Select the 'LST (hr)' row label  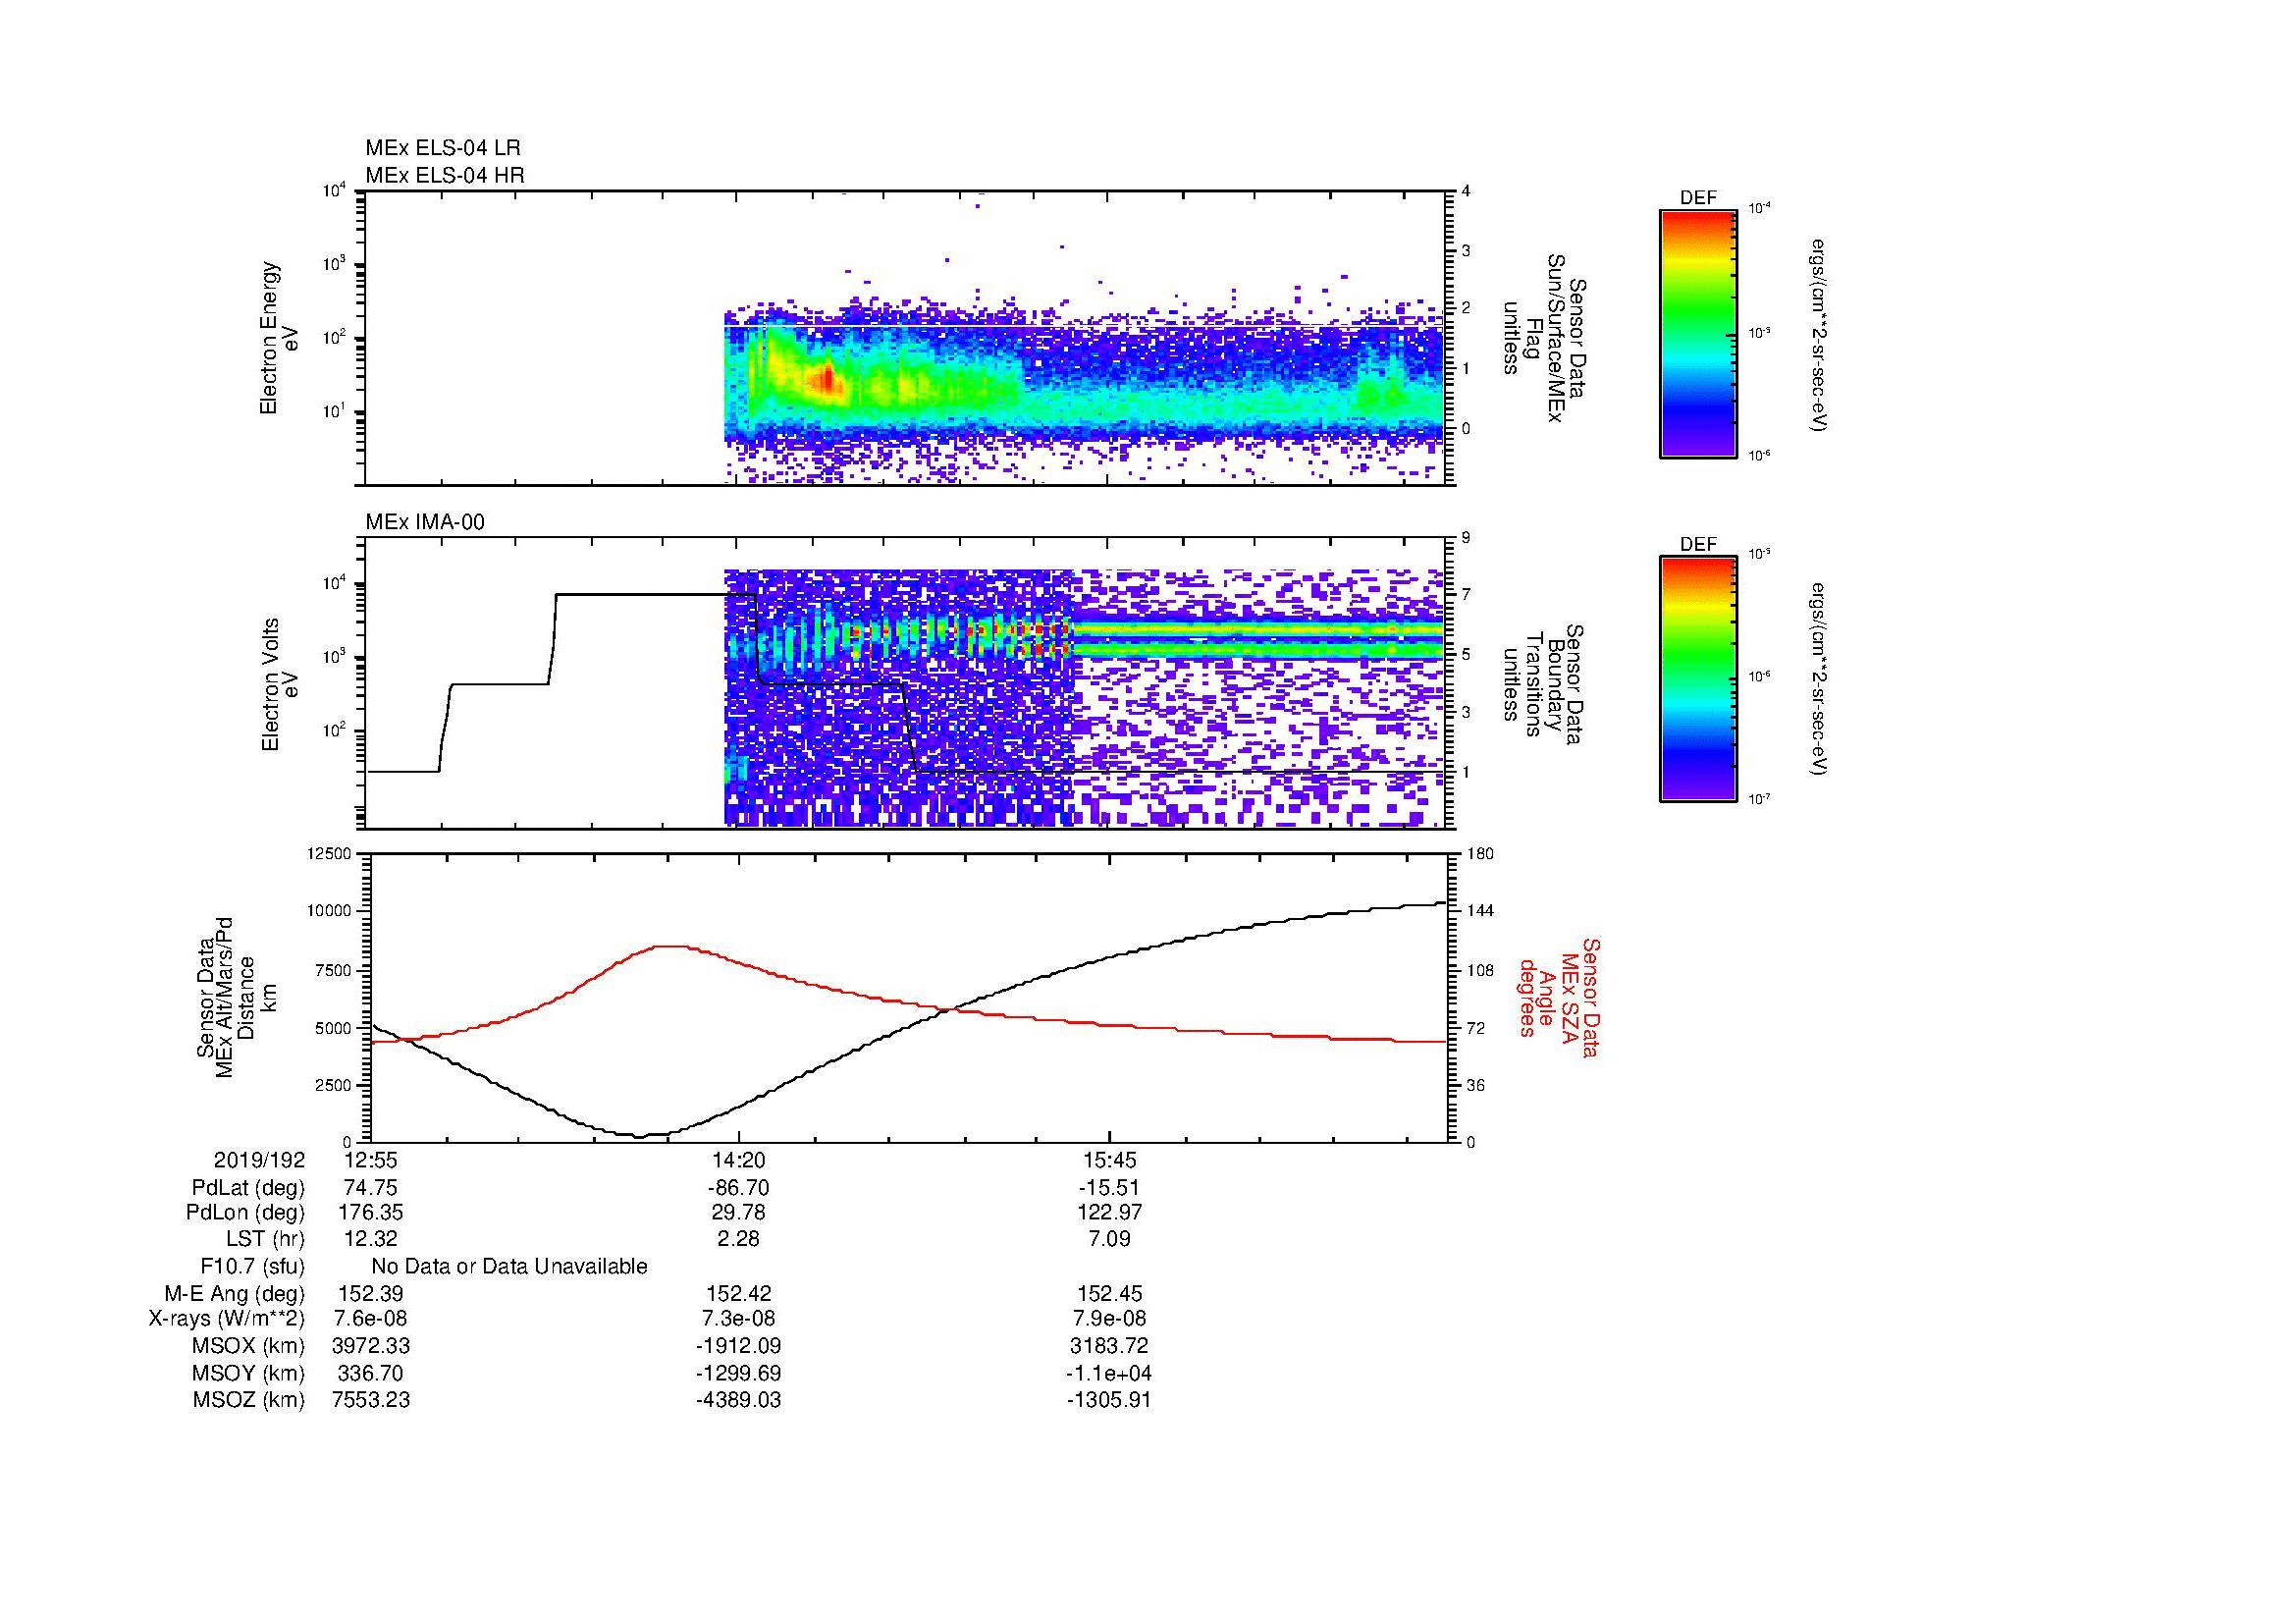[265, 1239]
